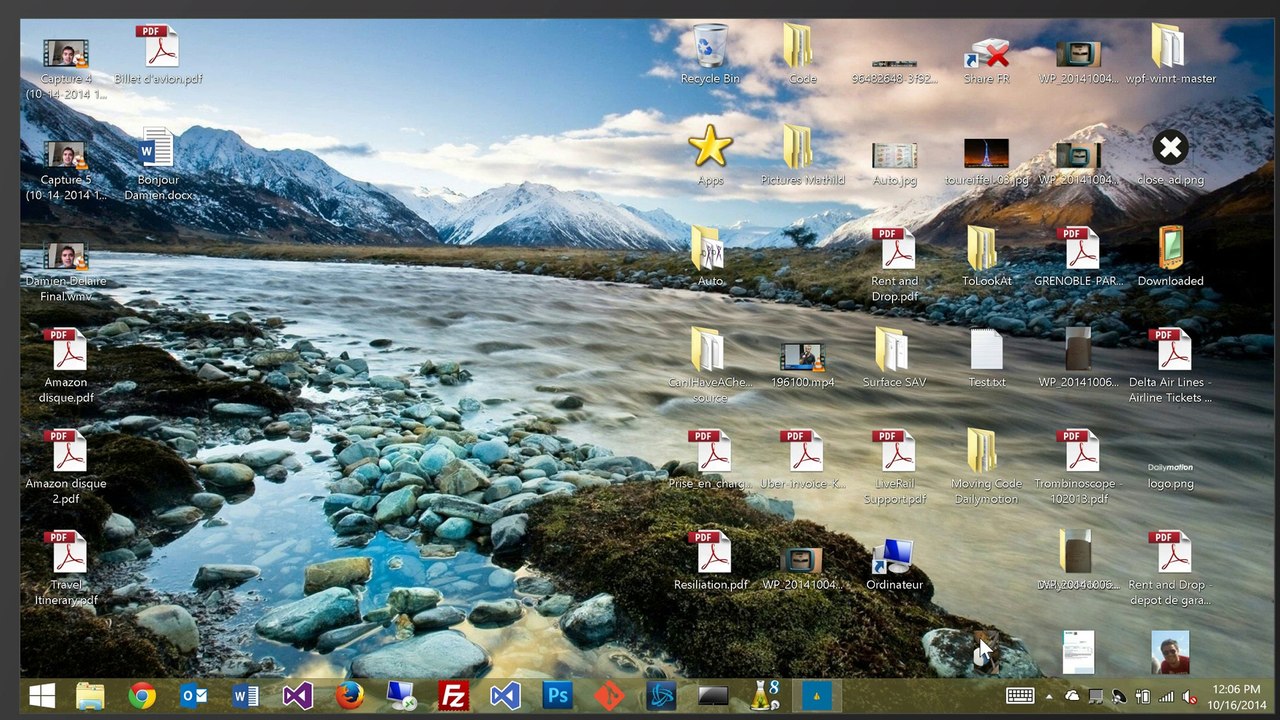Open Google Chrome from the taskbar

pyautogui.click(x=142, y=695)
